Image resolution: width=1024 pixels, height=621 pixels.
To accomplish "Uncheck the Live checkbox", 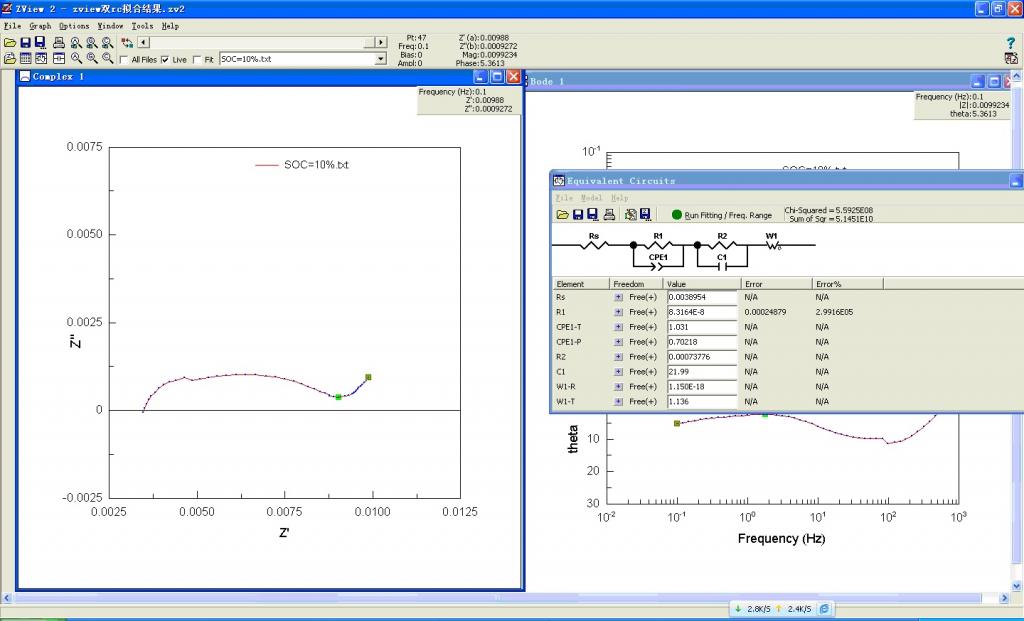I will pyautogui.click(x=165, y=59).
